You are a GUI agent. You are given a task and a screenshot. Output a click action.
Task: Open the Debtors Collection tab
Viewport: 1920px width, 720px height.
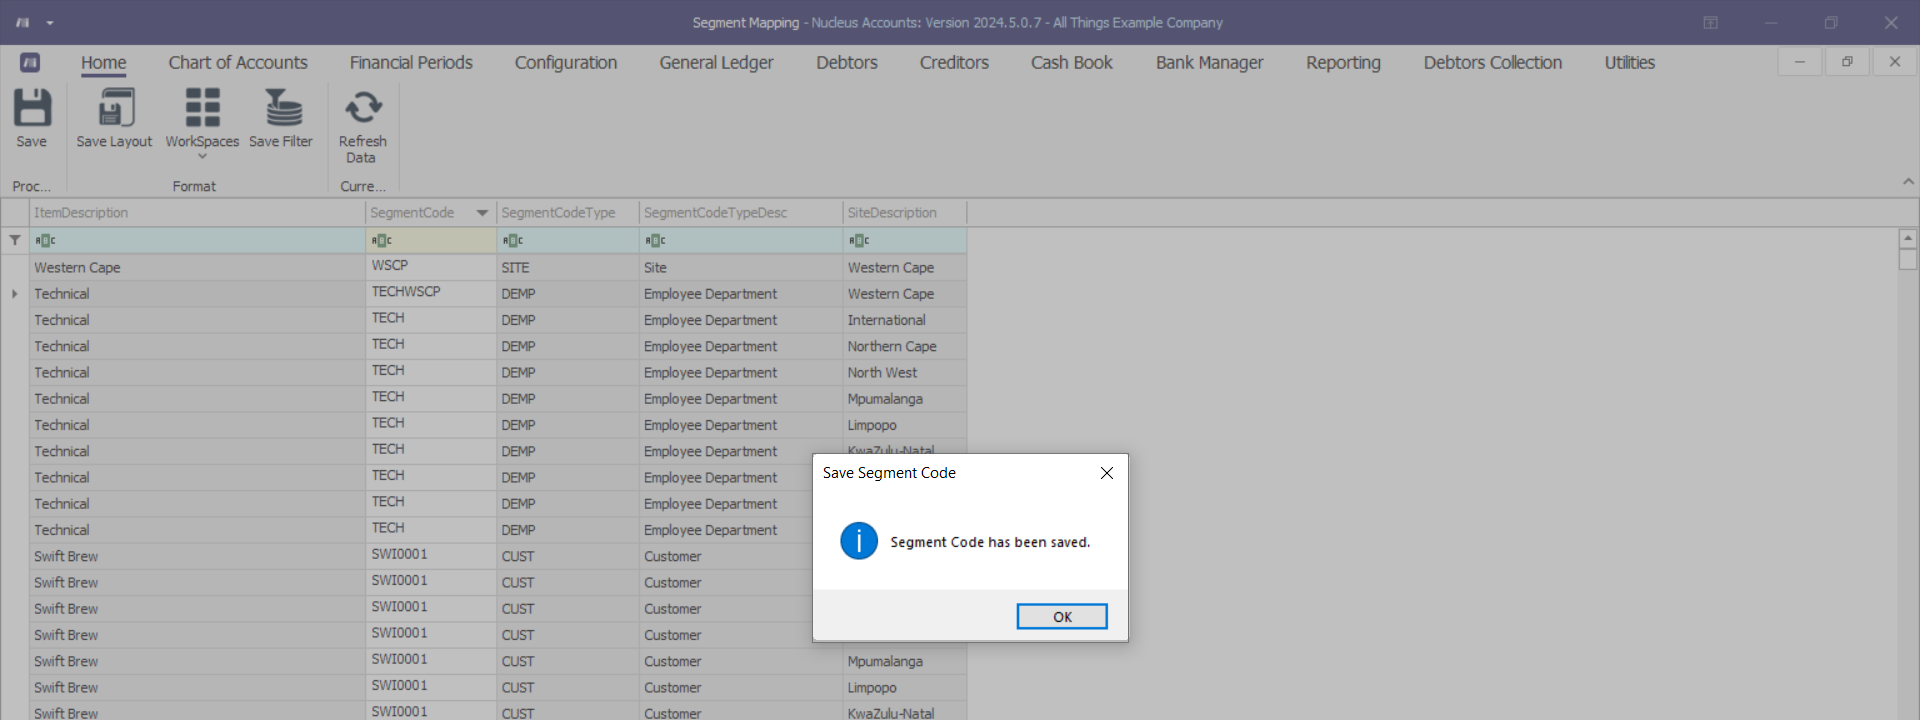coord(1492,62)
